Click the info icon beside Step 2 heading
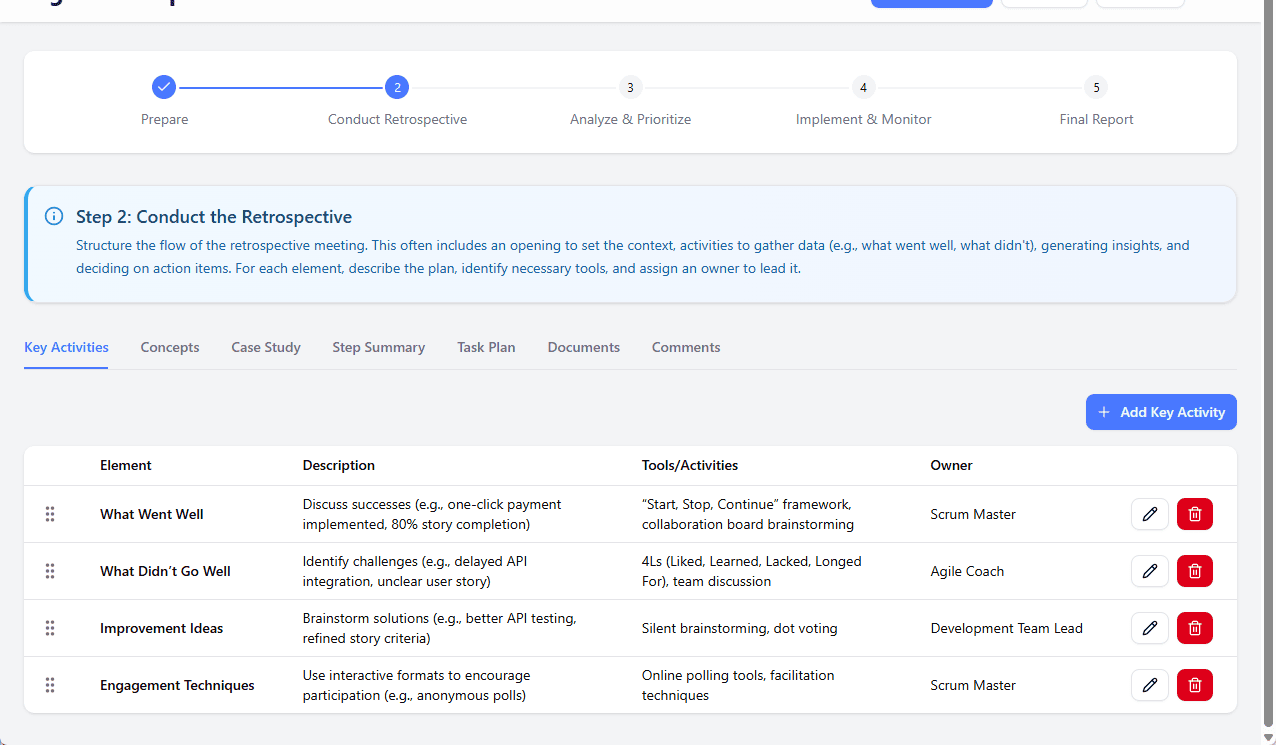 click(x=54, y=217)
